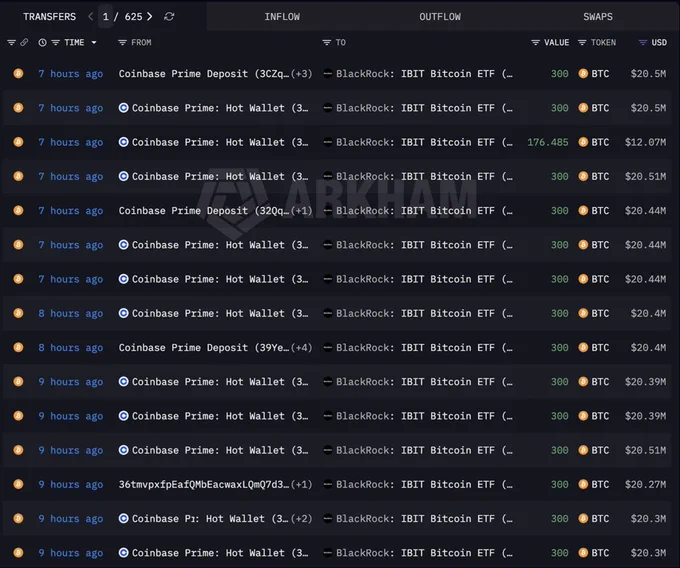Expand the (+3) addresses badge
This screenshot has width=680, height=568.
[301, 74]
